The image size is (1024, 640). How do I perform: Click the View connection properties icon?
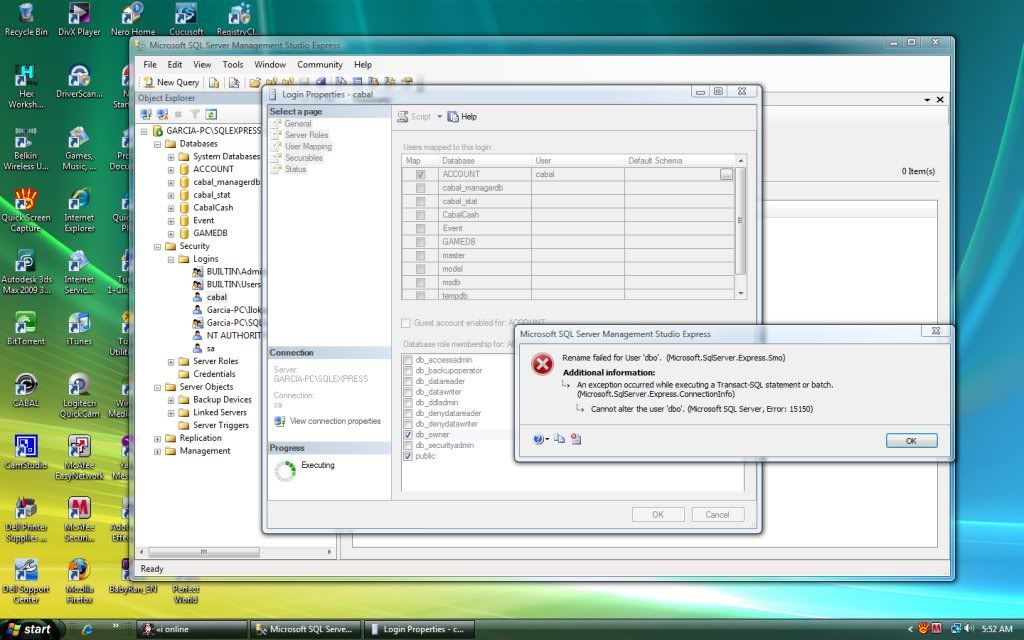[280, 421]
